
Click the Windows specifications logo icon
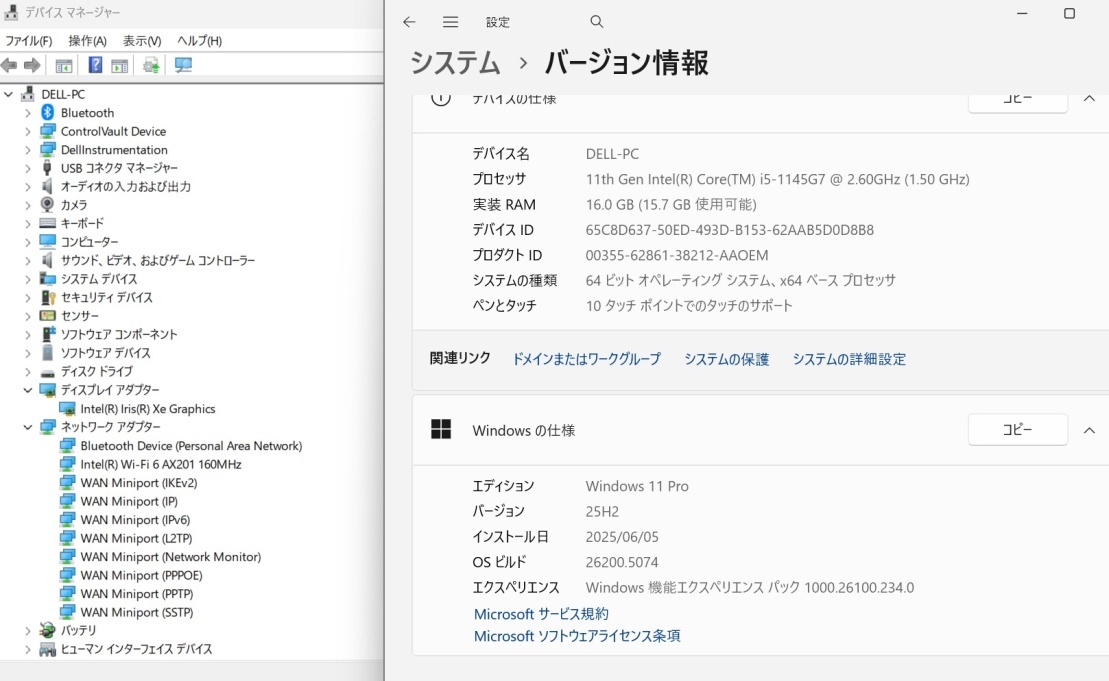point(441,430)
